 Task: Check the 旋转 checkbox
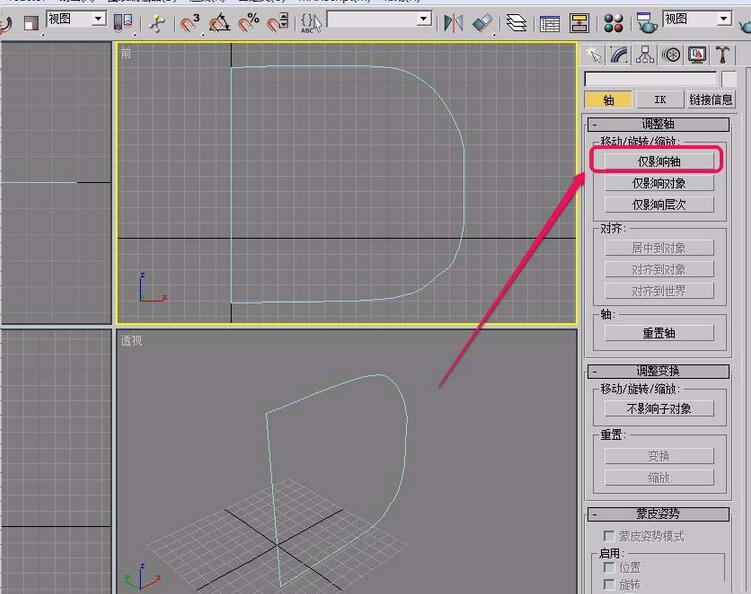[609, 584]
